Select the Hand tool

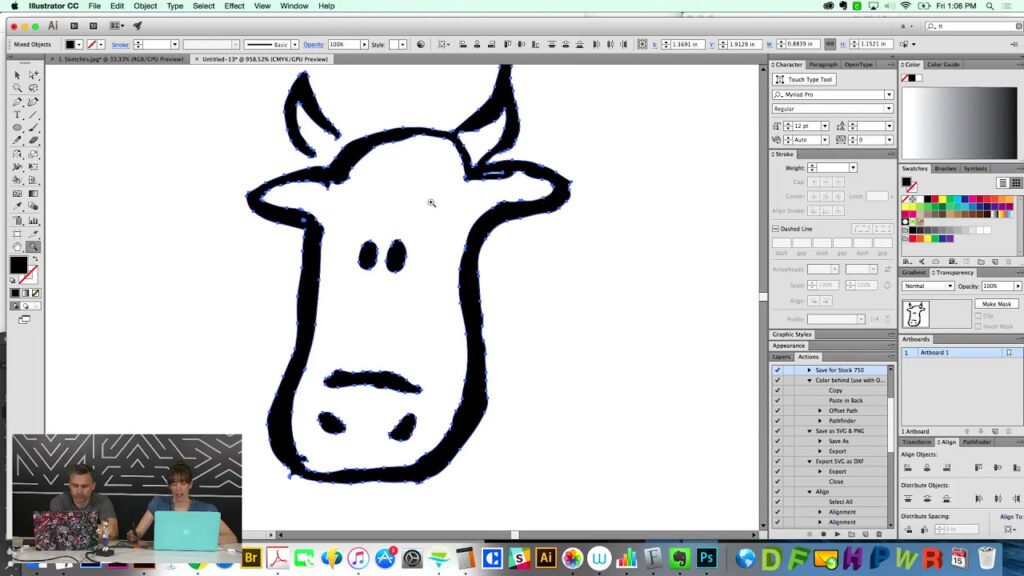tap(18, 247)
